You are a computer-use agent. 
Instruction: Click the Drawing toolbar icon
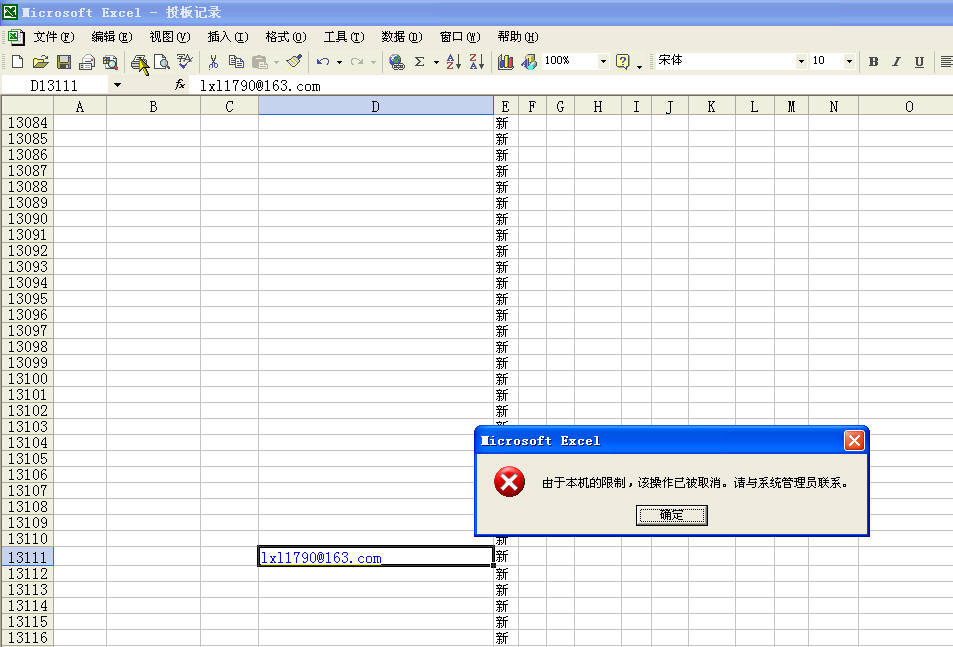(529, 61)
